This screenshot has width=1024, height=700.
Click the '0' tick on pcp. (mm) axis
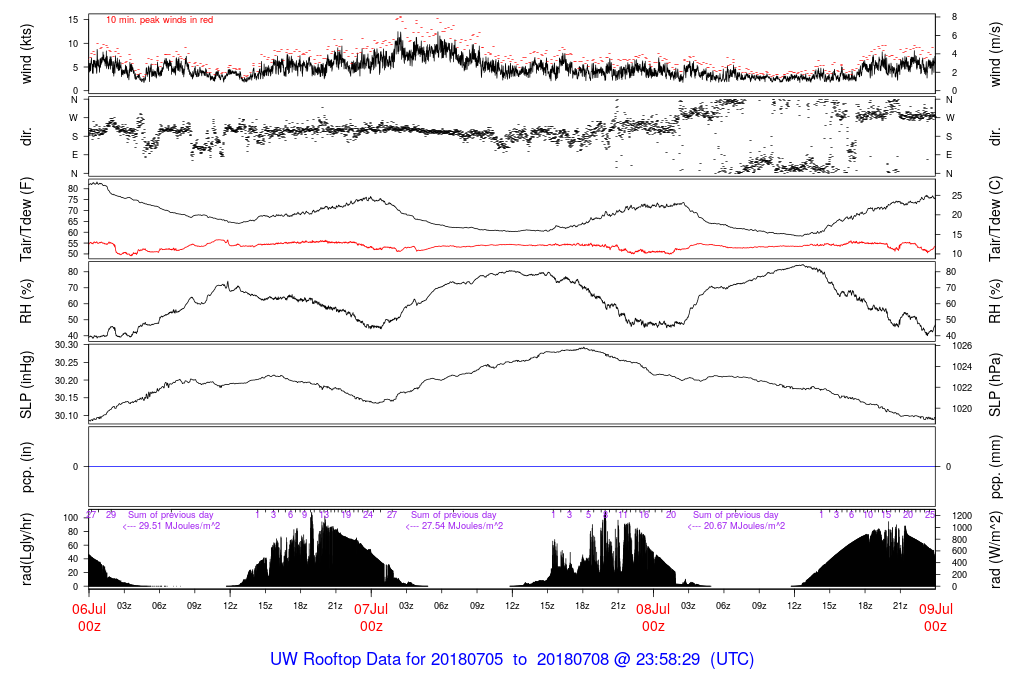(x=948, y=467)
